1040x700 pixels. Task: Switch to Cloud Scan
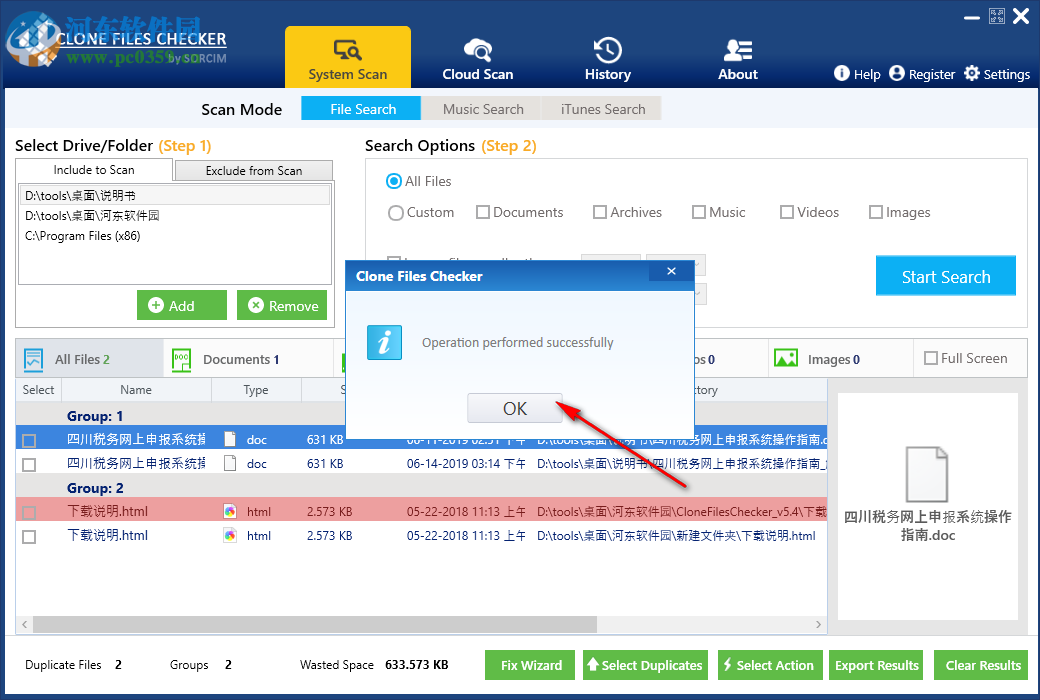point(477,57)
